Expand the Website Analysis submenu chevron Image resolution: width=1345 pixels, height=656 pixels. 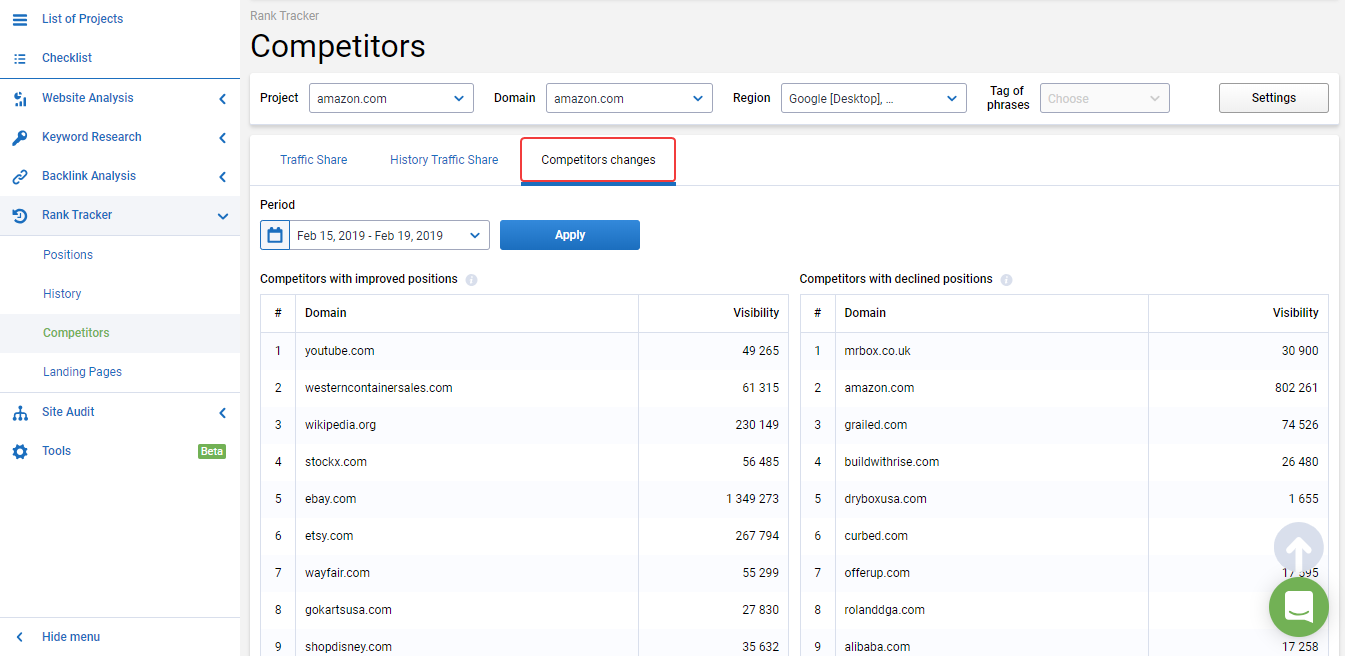[x=222, y=99]
